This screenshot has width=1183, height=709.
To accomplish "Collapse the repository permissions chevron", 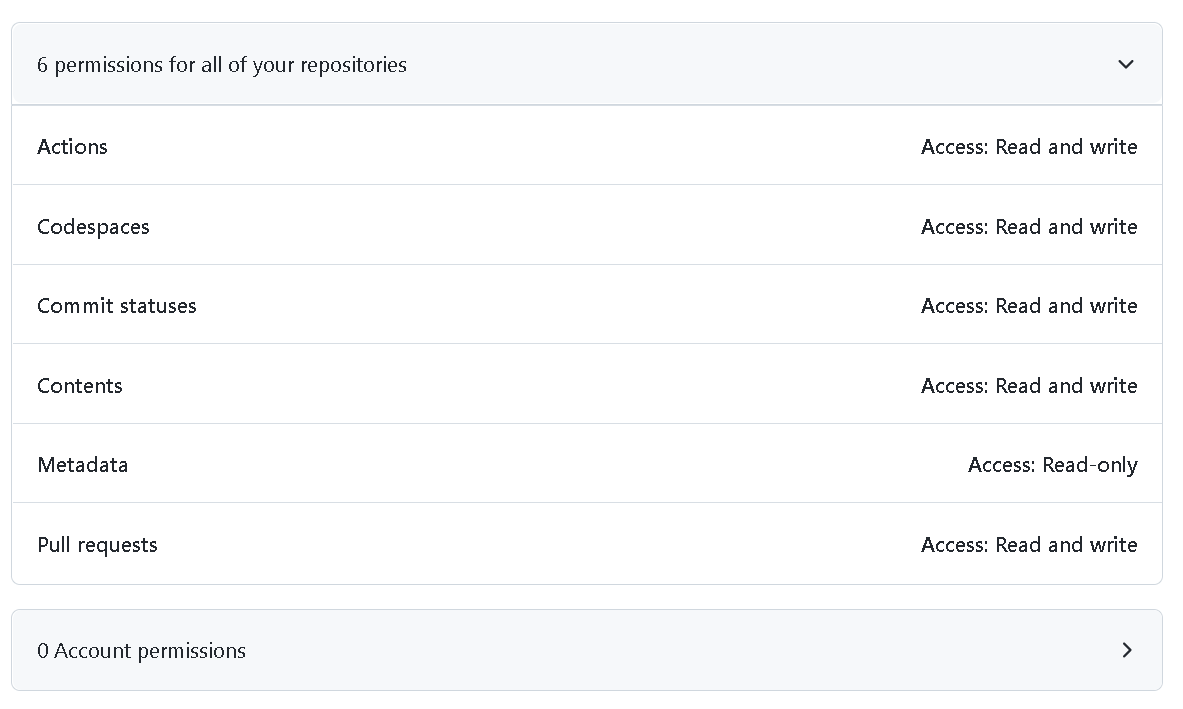I will 1126,64.
